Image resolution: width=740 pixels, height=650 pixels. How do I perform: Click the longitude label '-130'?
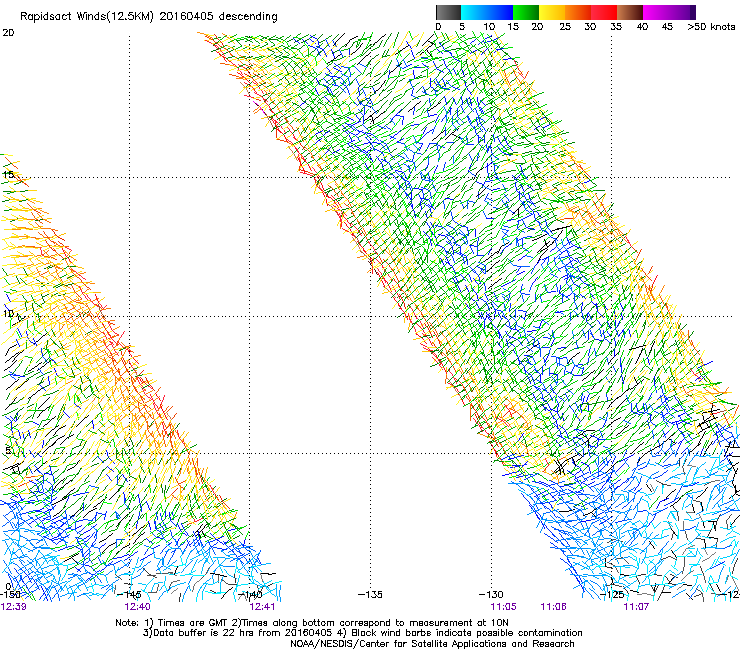[491, 594]
